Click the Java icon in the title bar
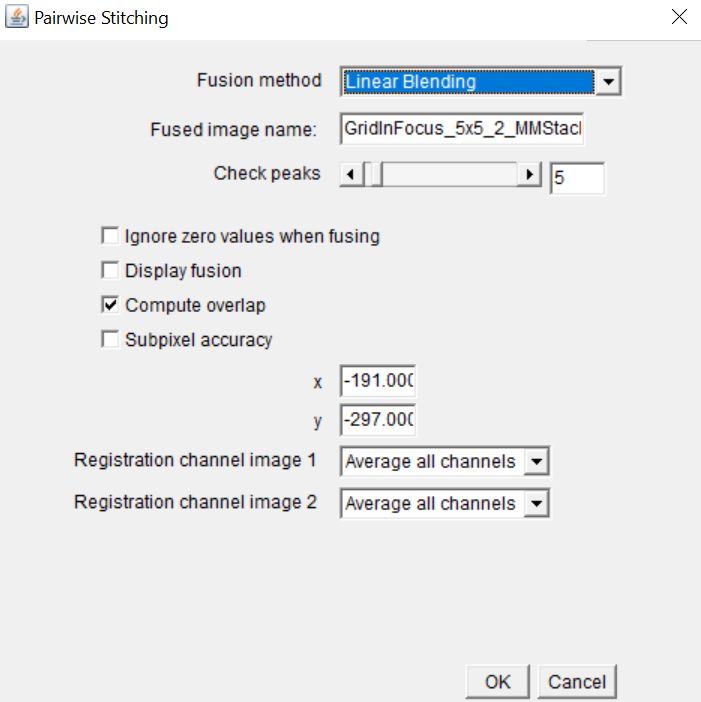701x702 pixels. [x=17, y=18]
